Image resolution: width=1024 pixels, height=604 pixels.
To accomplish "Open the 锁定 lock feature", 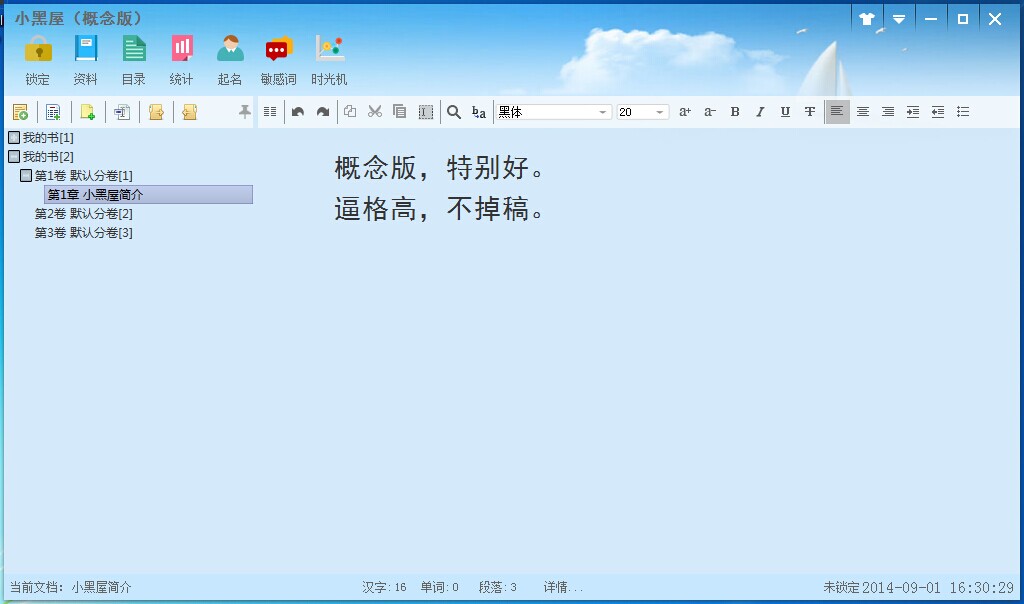I will (x=38, y=59).
